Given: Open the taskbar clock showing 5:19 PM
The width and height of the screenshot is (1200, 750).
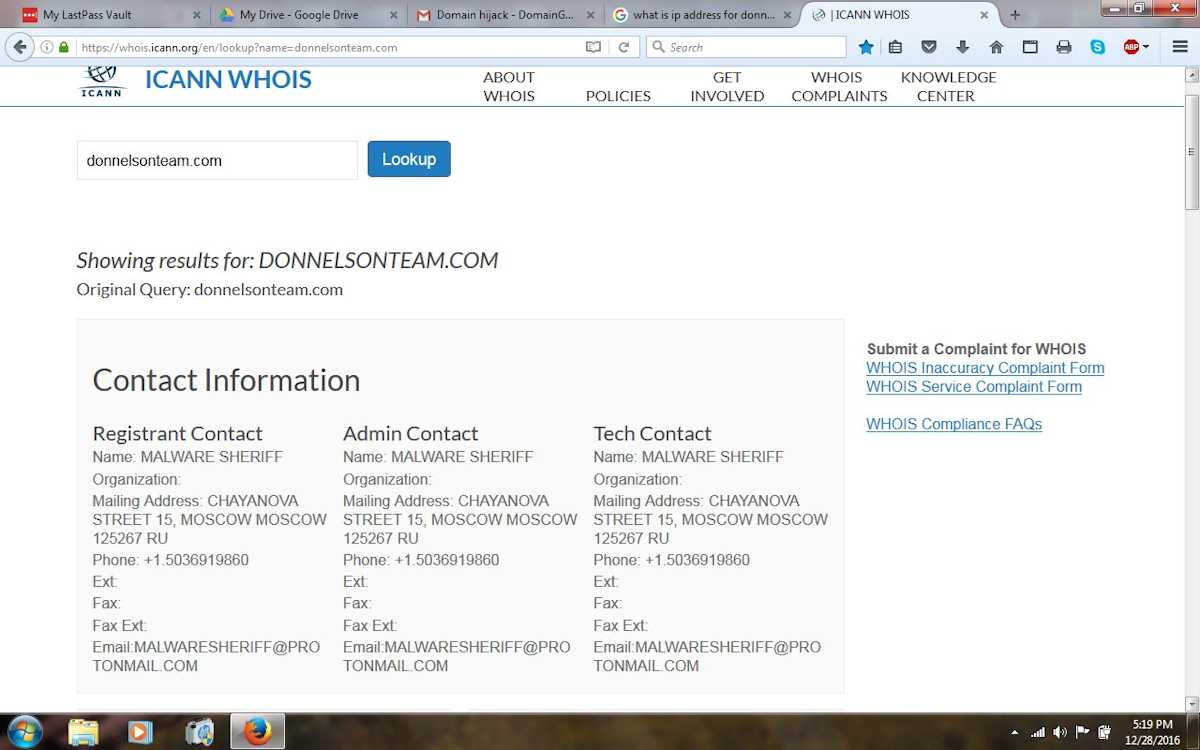Looking at the screenshot, I should pyautogui.click(x=1153, y=732).
